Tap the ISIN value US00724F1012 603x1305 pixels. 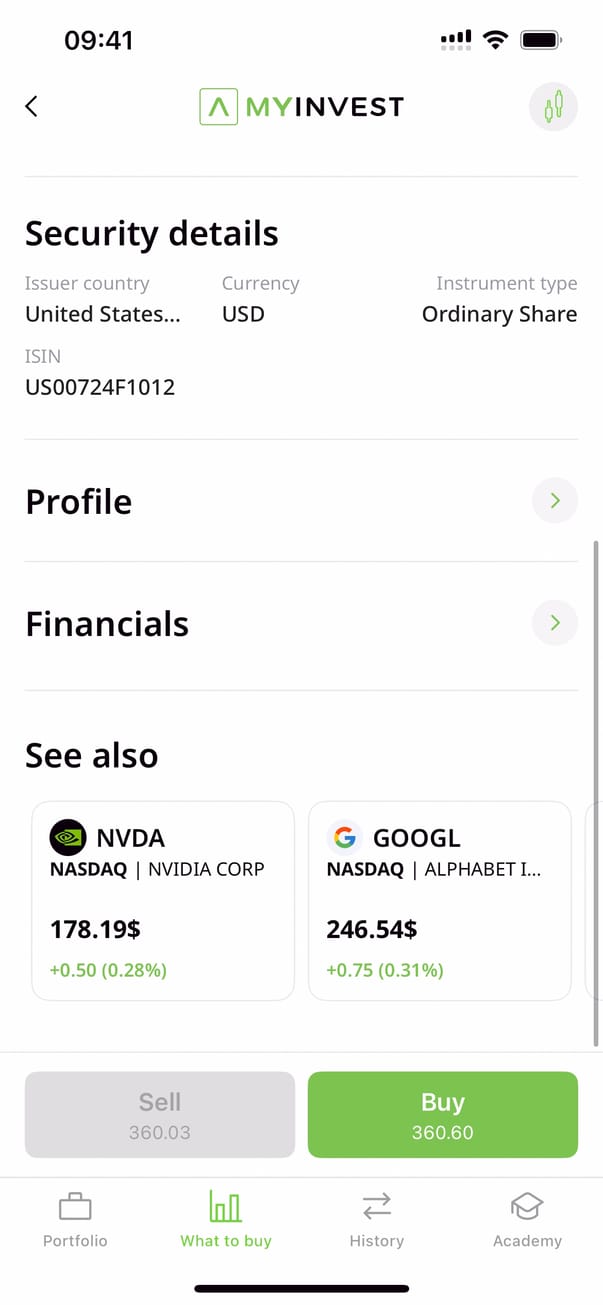click(x=100, y=387)
